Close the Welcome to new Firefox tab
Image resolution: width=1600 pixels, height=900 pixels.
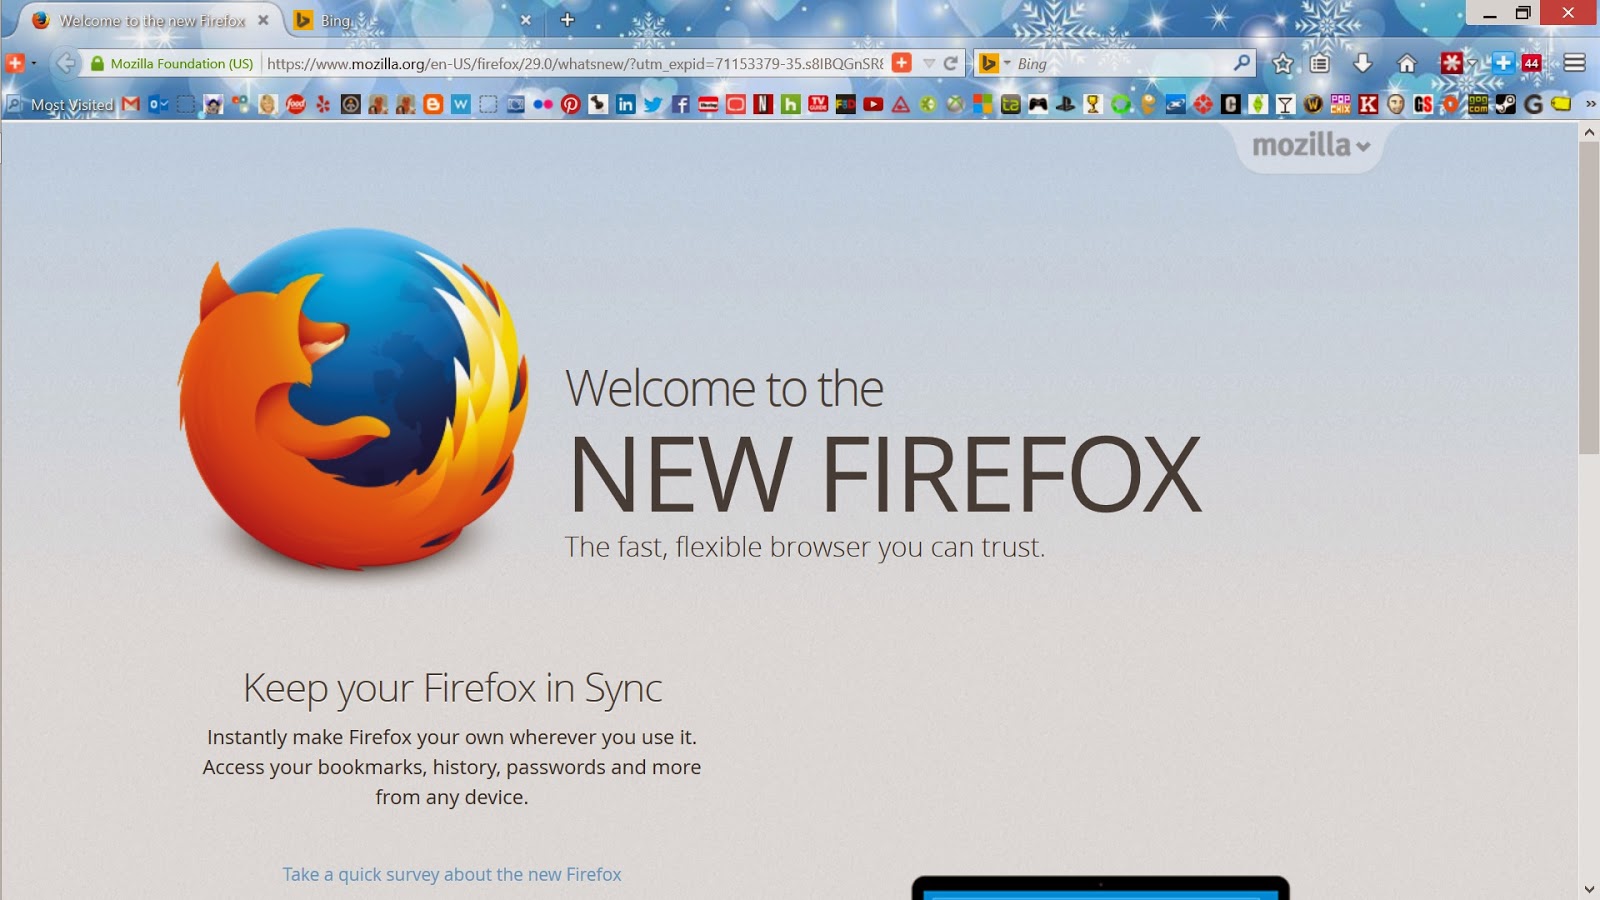(x=263, y=20)
